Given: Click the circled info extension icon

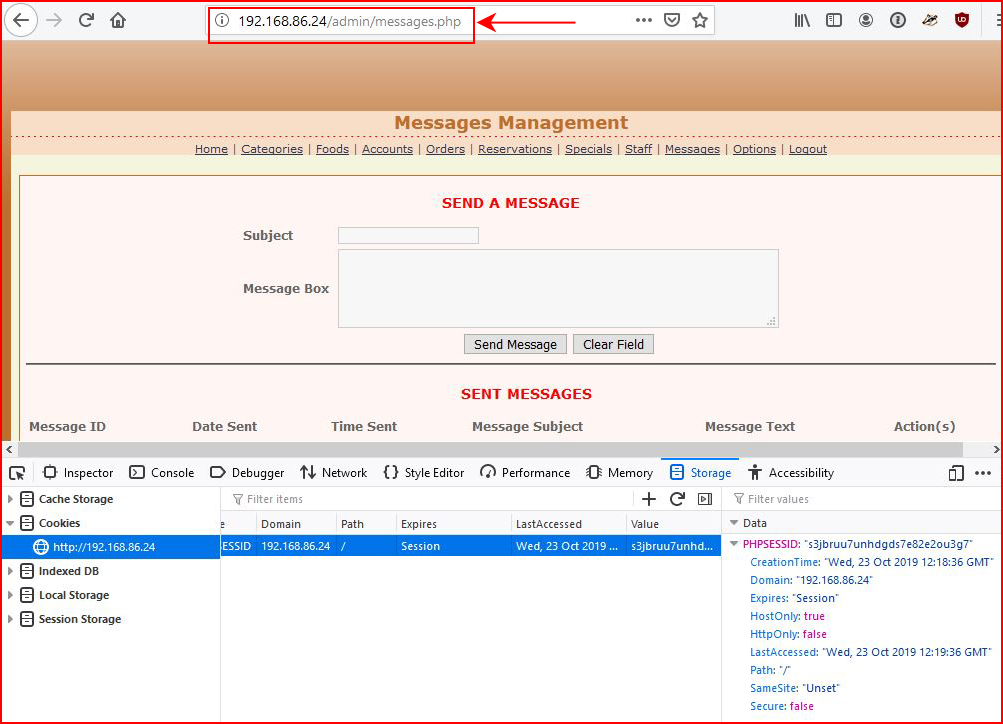Looking at the screenshot, I should coord(897,20).
